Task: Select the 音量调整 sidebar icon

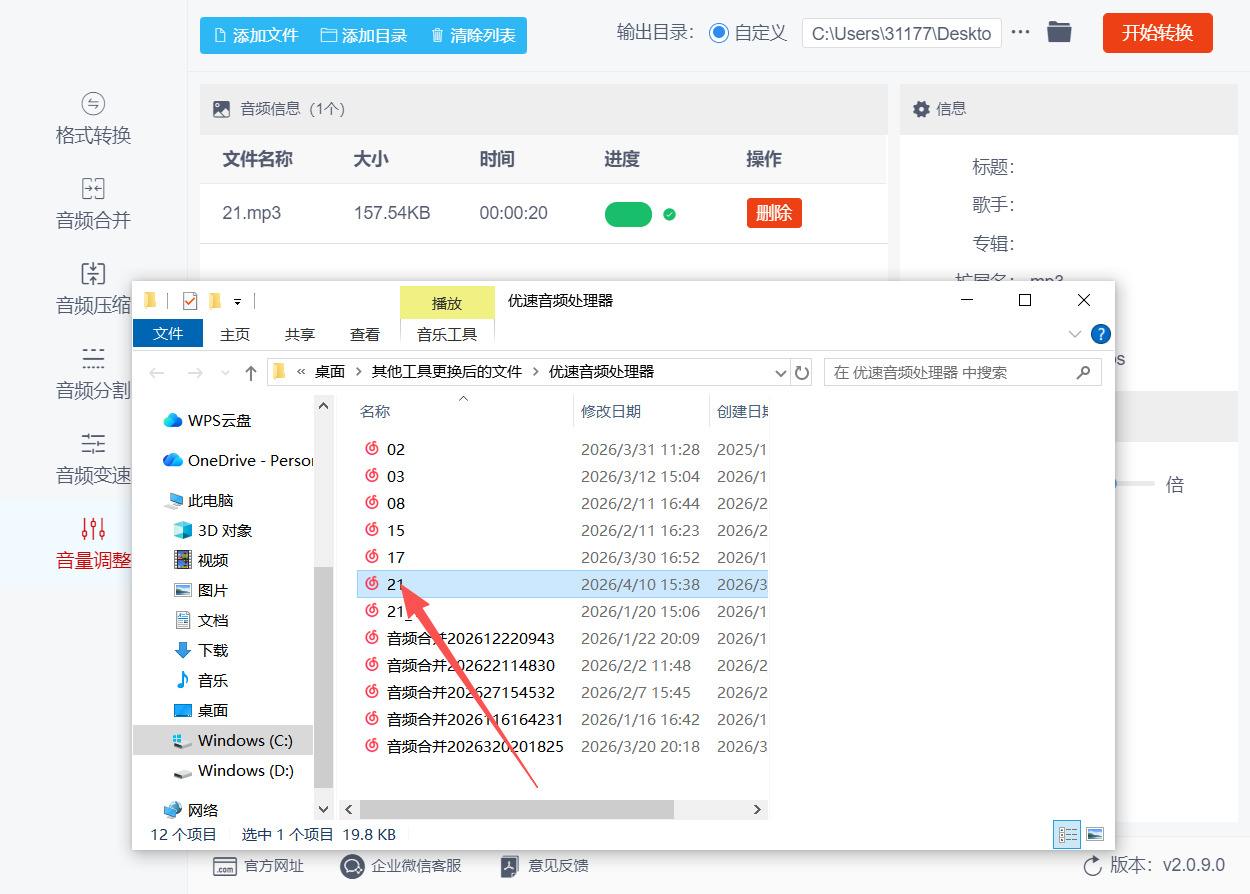Action: tap(93, 528)
